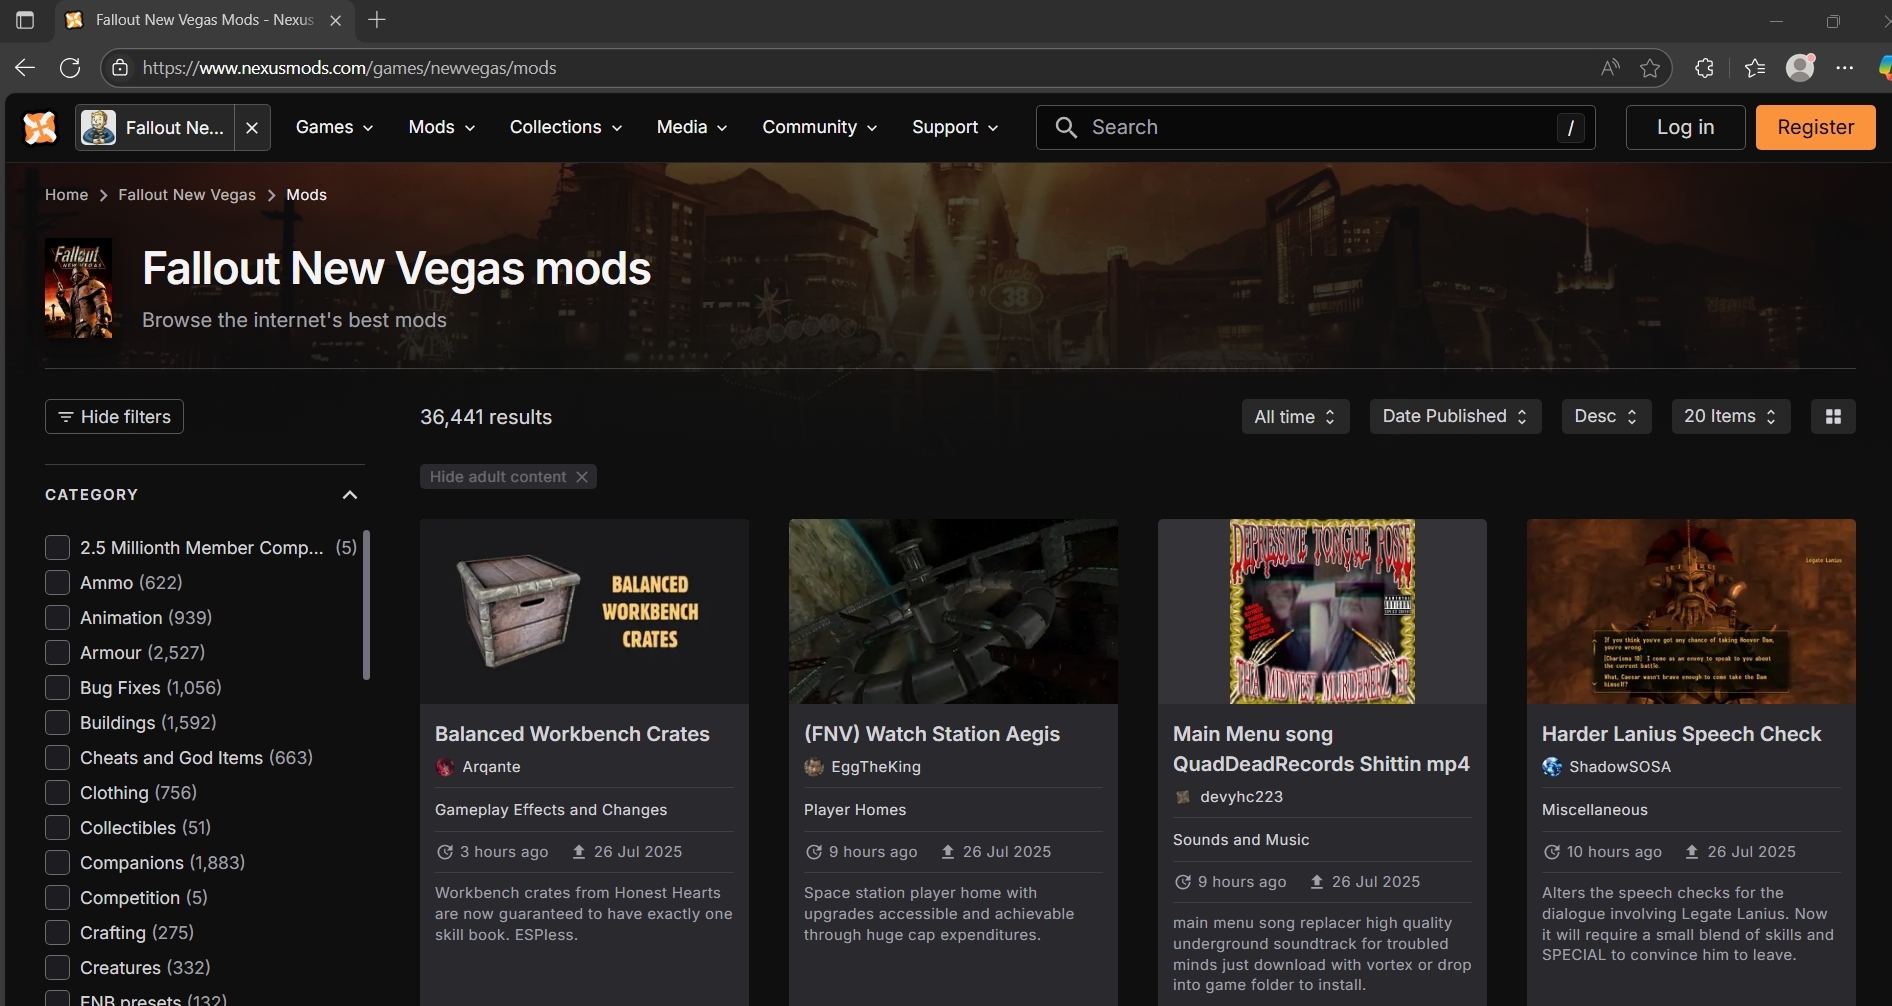
Task: Click Arqante's author avatar icon
Action: pyautogui.click(x=445, y=767)
